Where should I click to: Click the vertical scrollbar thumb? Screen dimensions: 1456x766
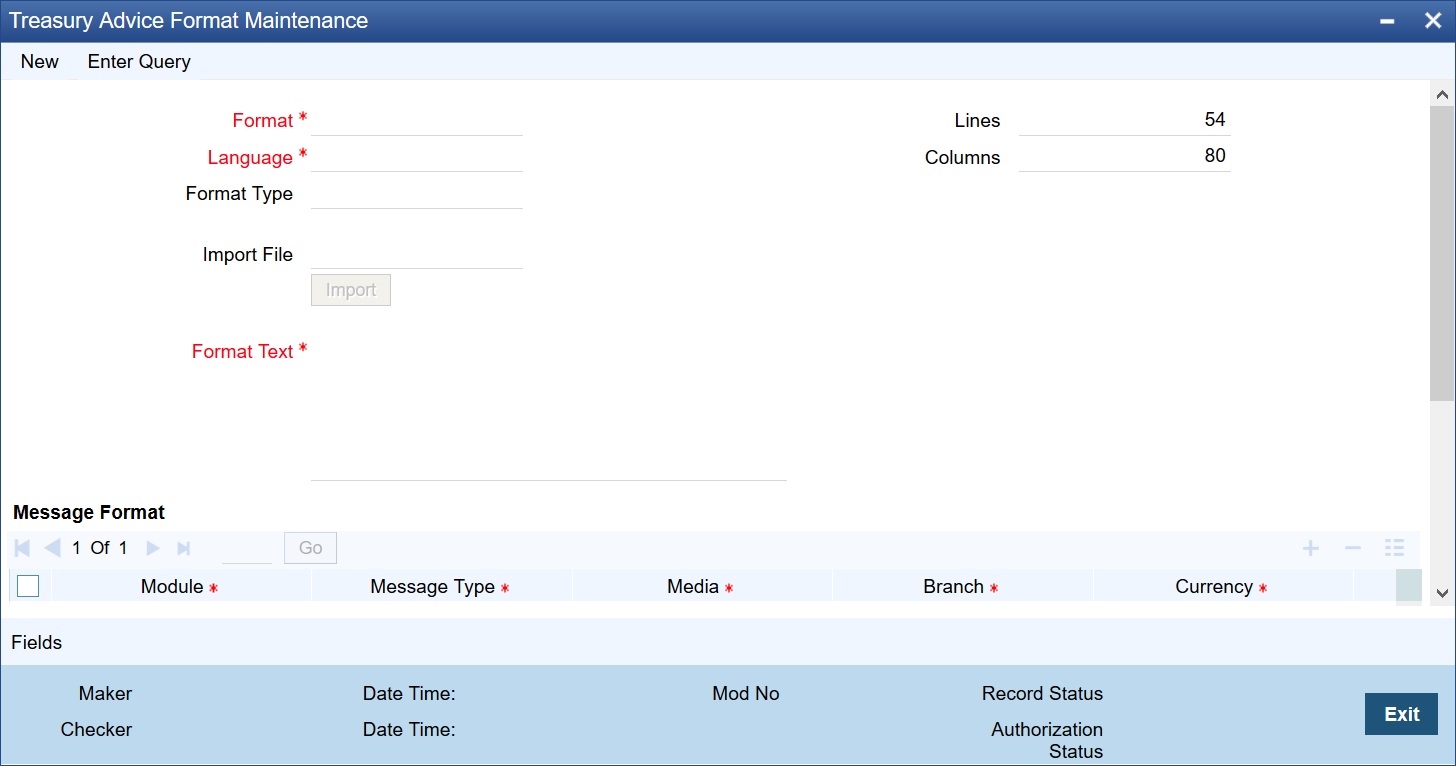[1442, 252]
